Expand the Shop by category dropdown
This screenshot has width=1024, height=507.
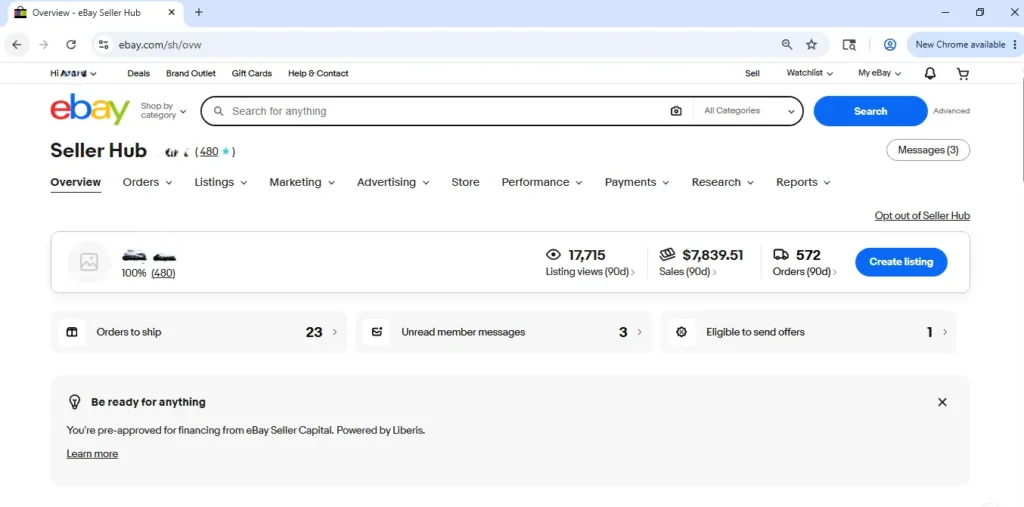(x=163, y=110)
